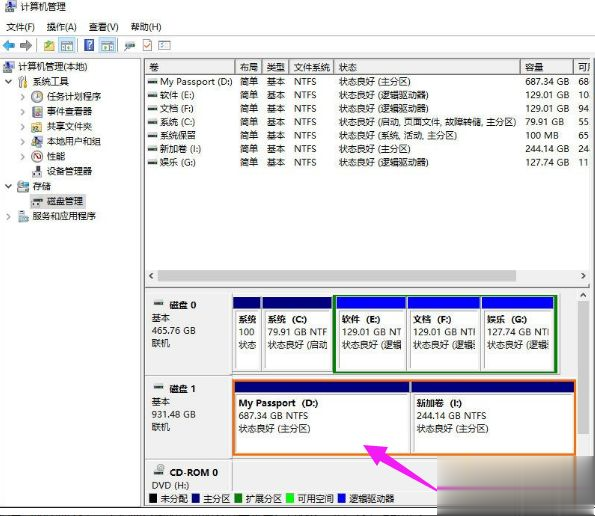Sort by the 状态 column header

point(427,67)
